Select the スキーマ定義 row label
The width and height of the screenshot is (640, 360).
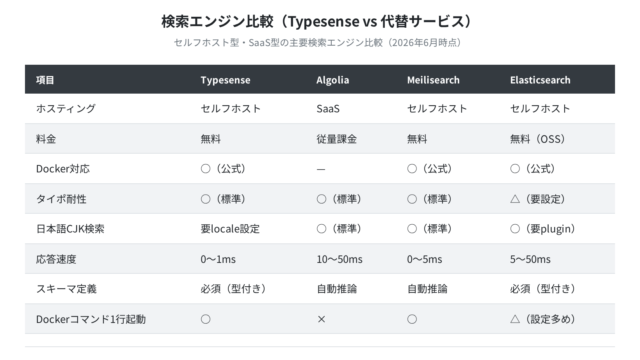(x=66, y=289)
